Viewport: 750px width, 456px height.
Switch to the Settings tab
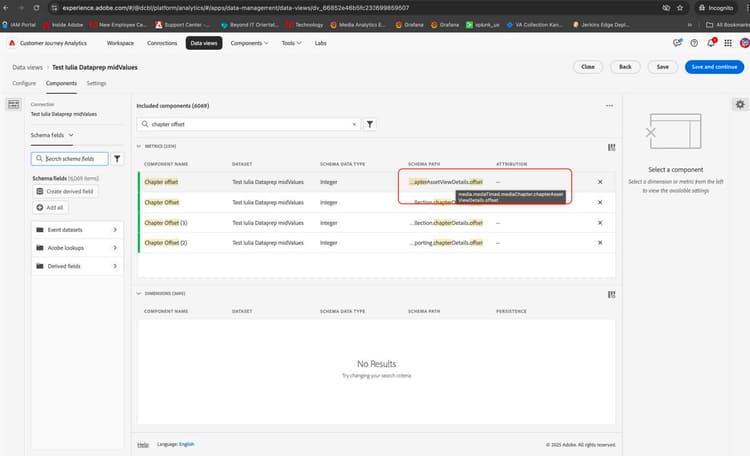pyautogui.click(x=96, y=83)
